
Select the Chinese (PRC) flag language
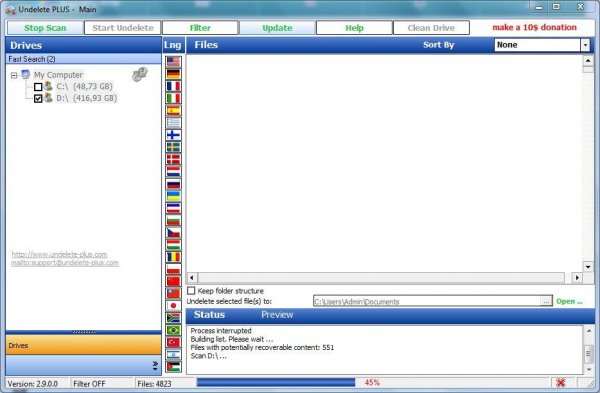pyautogui.click(x=173, y=282)
